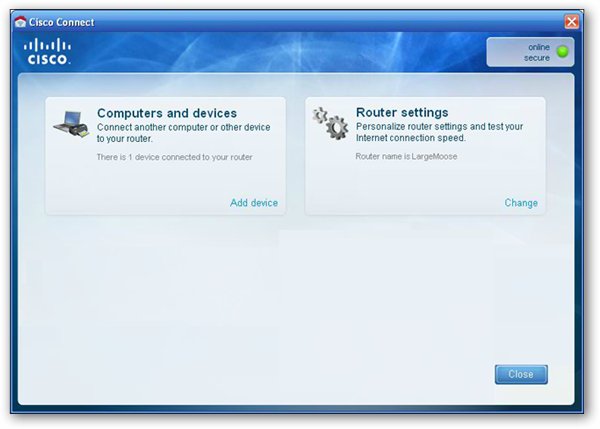The image size is (600, 429).
Task: Open the Computers and devices heading
Action: [167, 113]
